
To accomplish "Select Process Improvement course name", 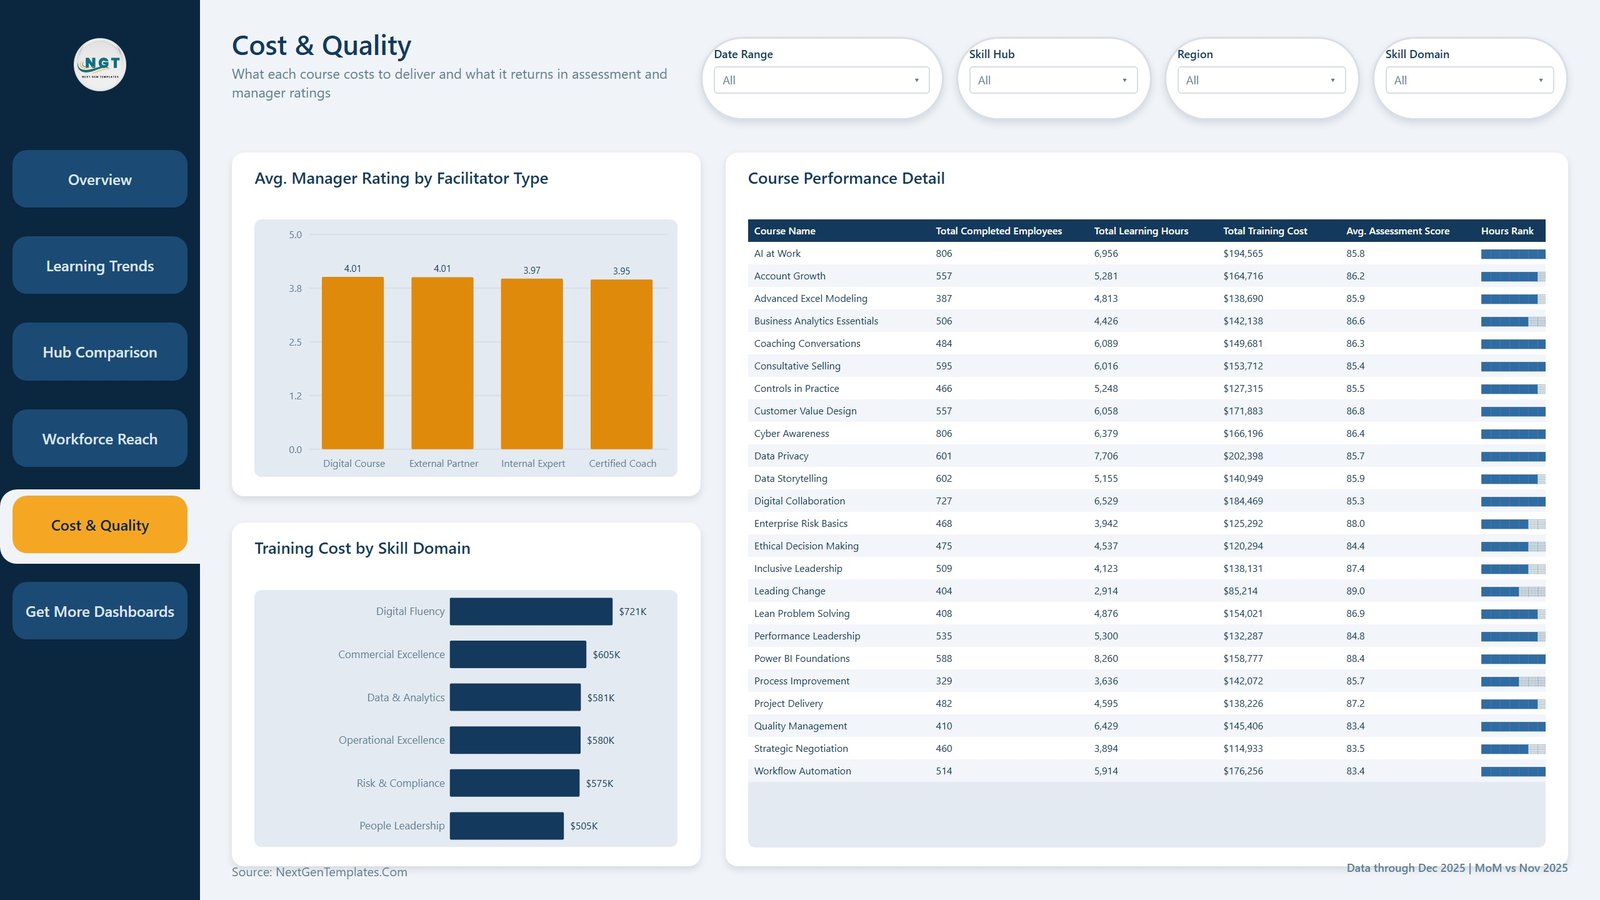I will pos(802,681).
